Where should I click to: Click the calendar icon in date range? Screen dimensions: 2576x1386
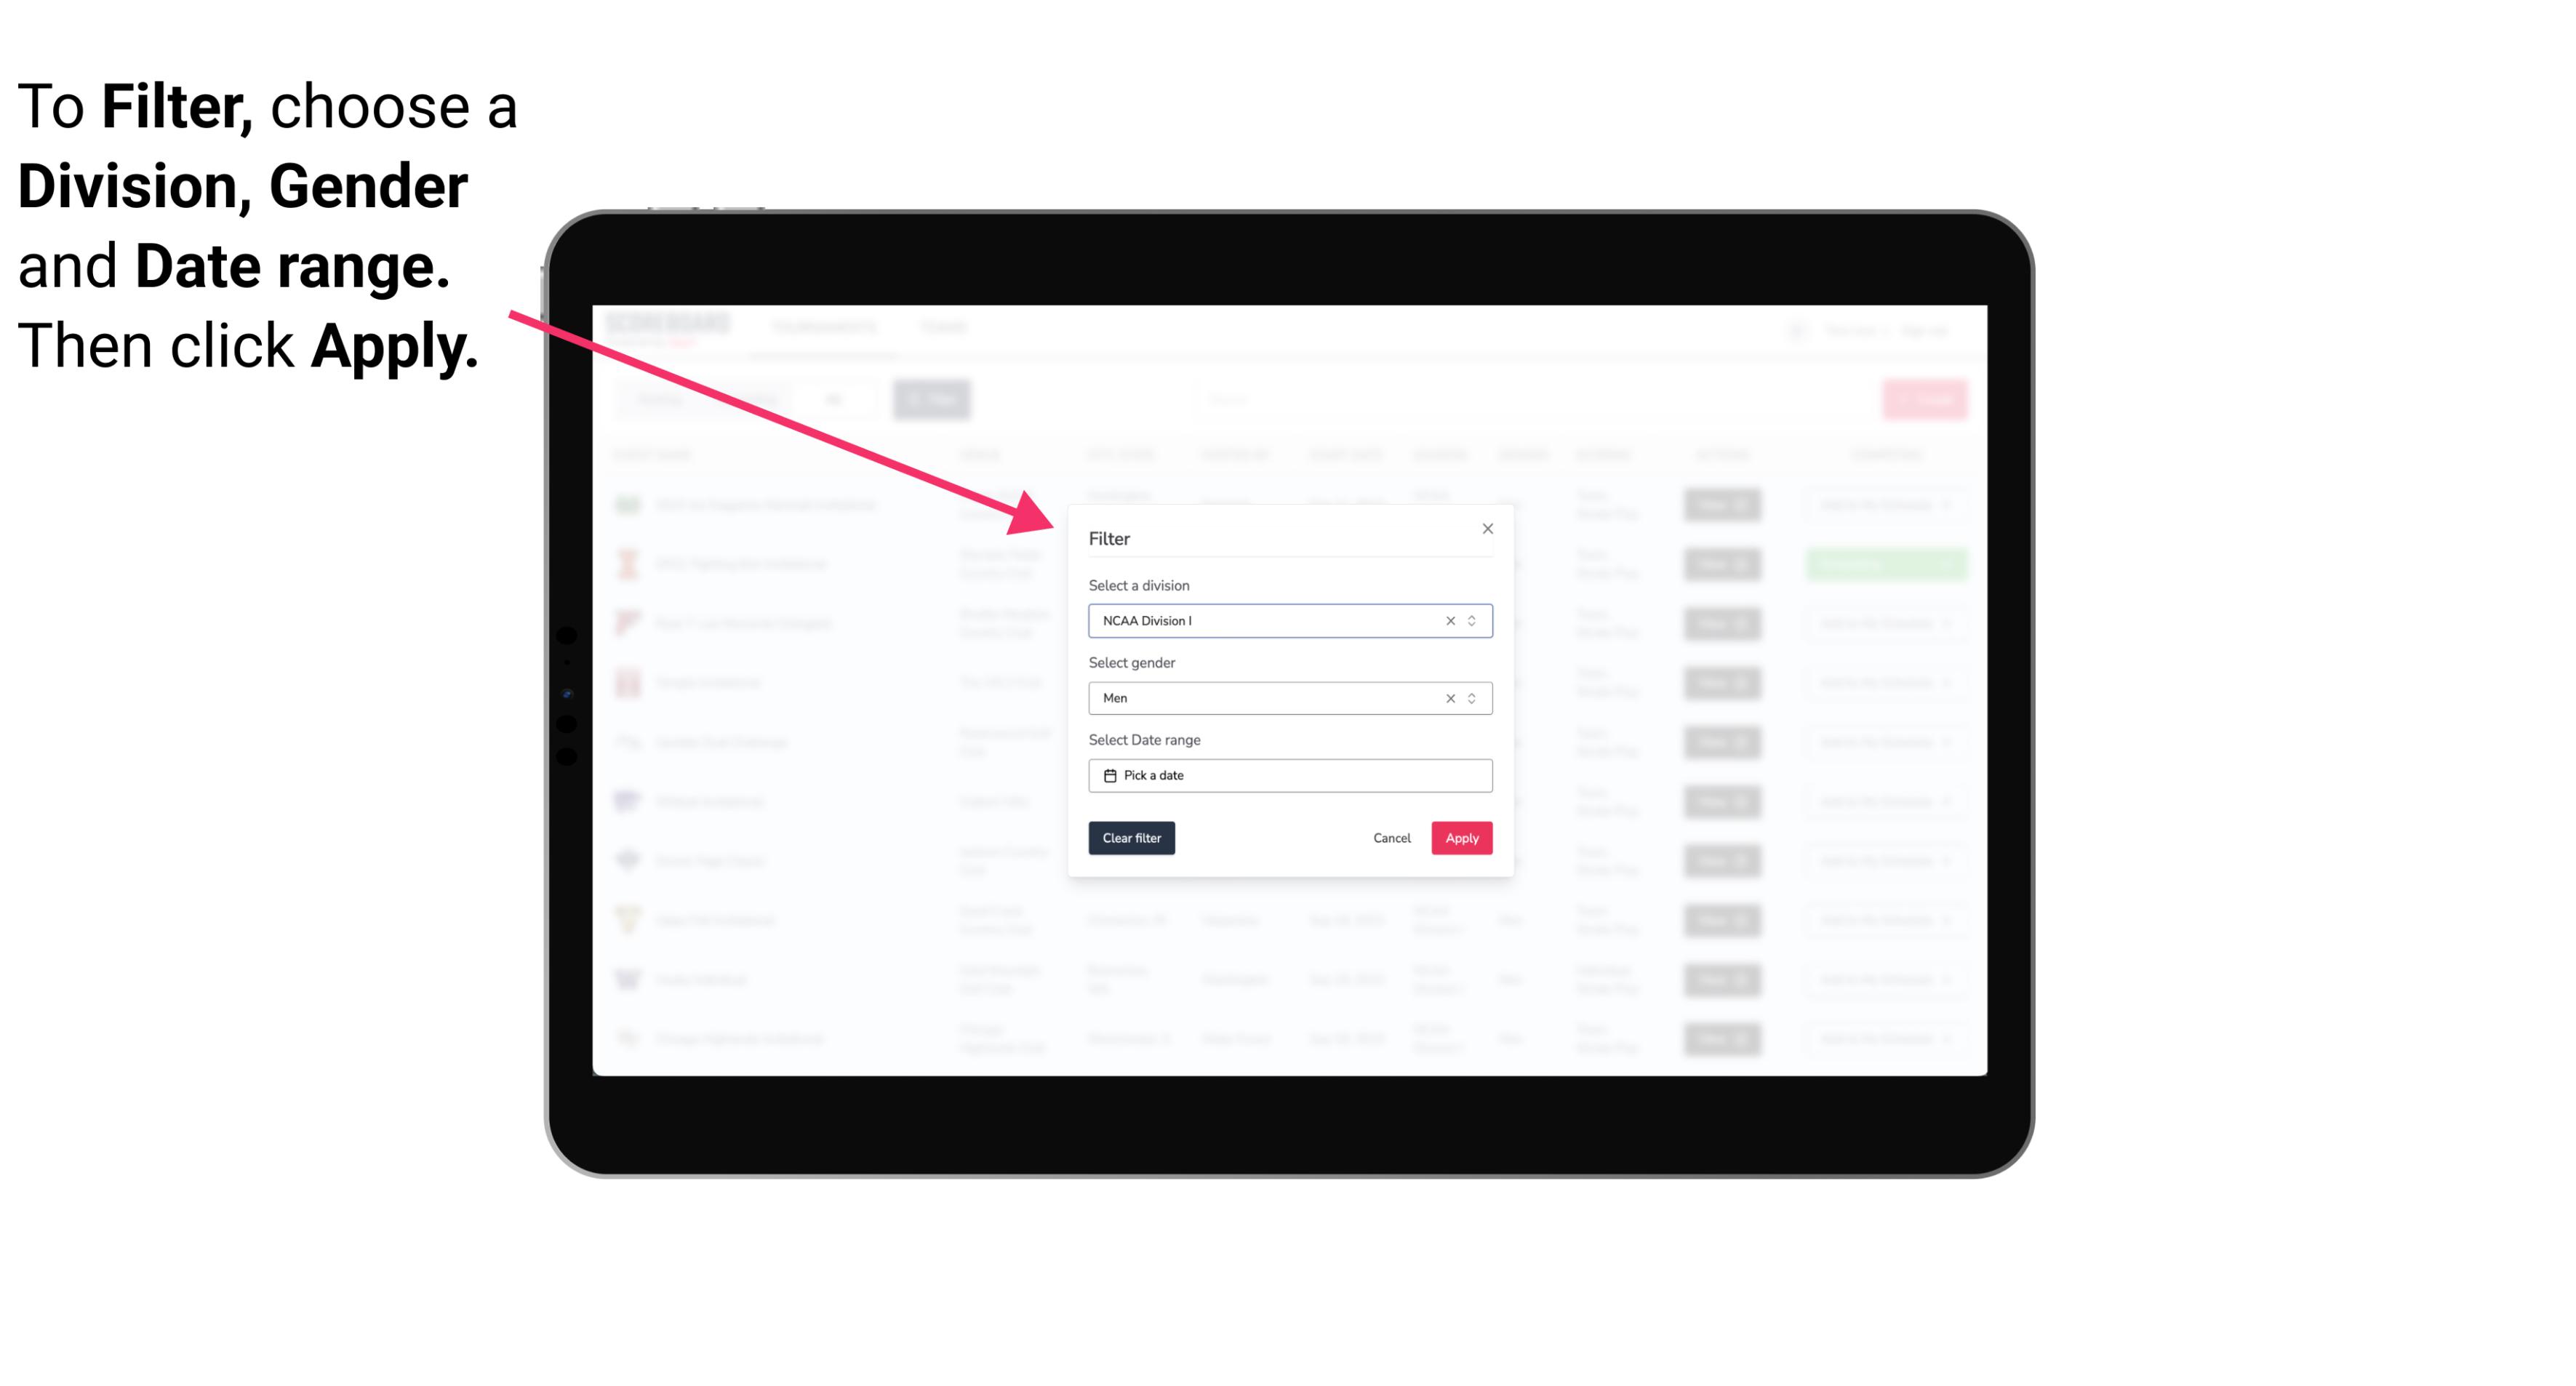click(x=1108, y=775)
